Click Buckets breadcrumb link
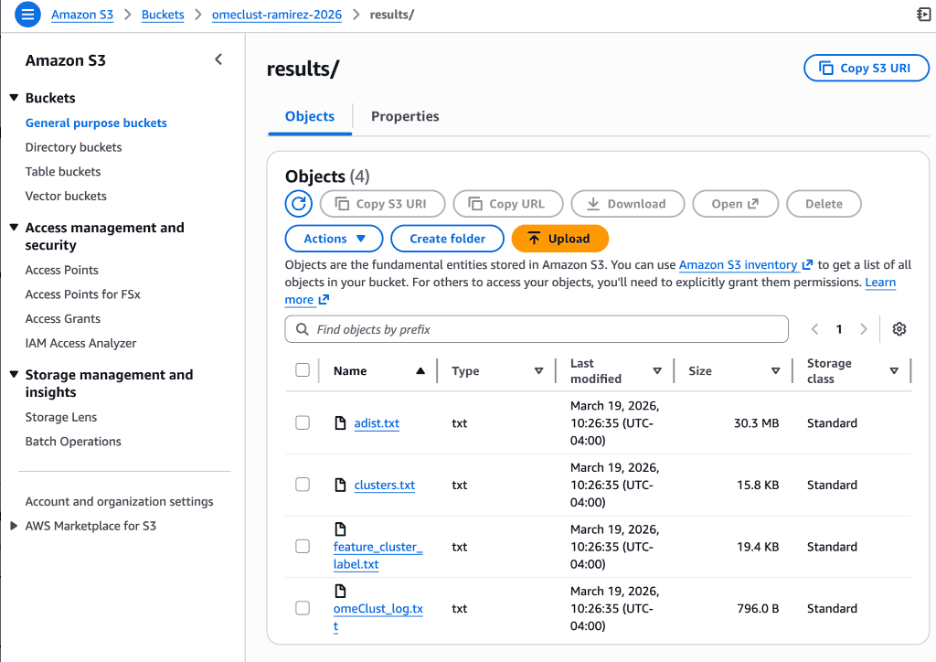Viewport: 936px width, 662px height. tap(162, 14)
